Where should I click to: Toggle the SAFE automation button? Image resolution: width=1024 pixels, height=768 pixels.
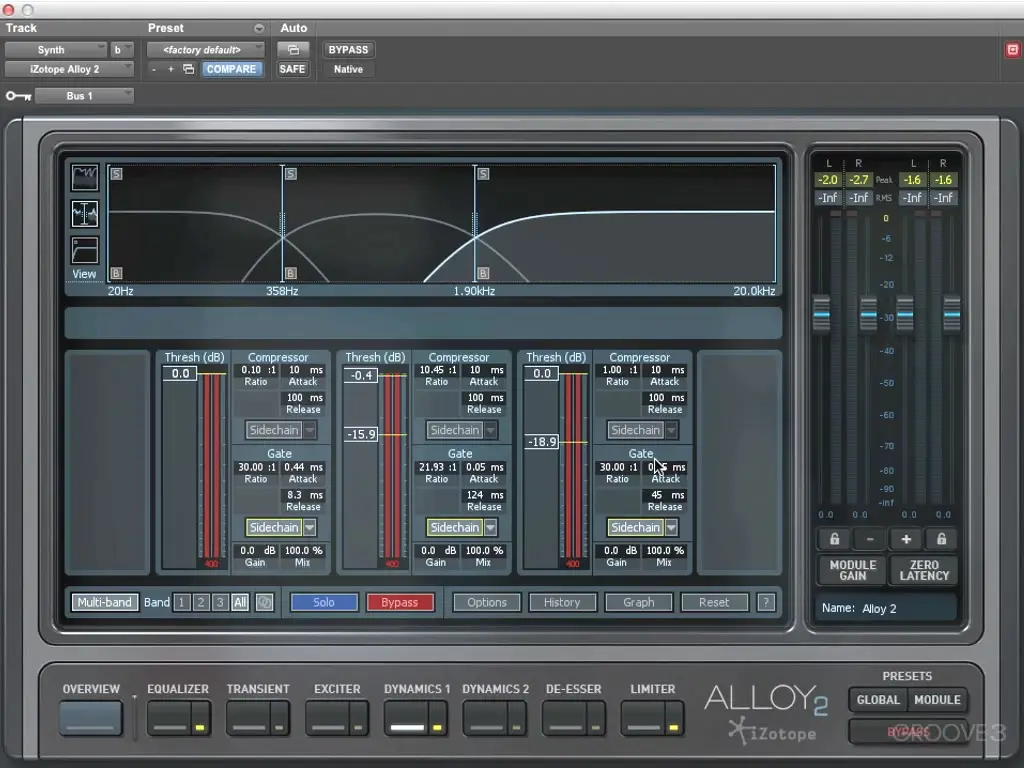(292, 69)
